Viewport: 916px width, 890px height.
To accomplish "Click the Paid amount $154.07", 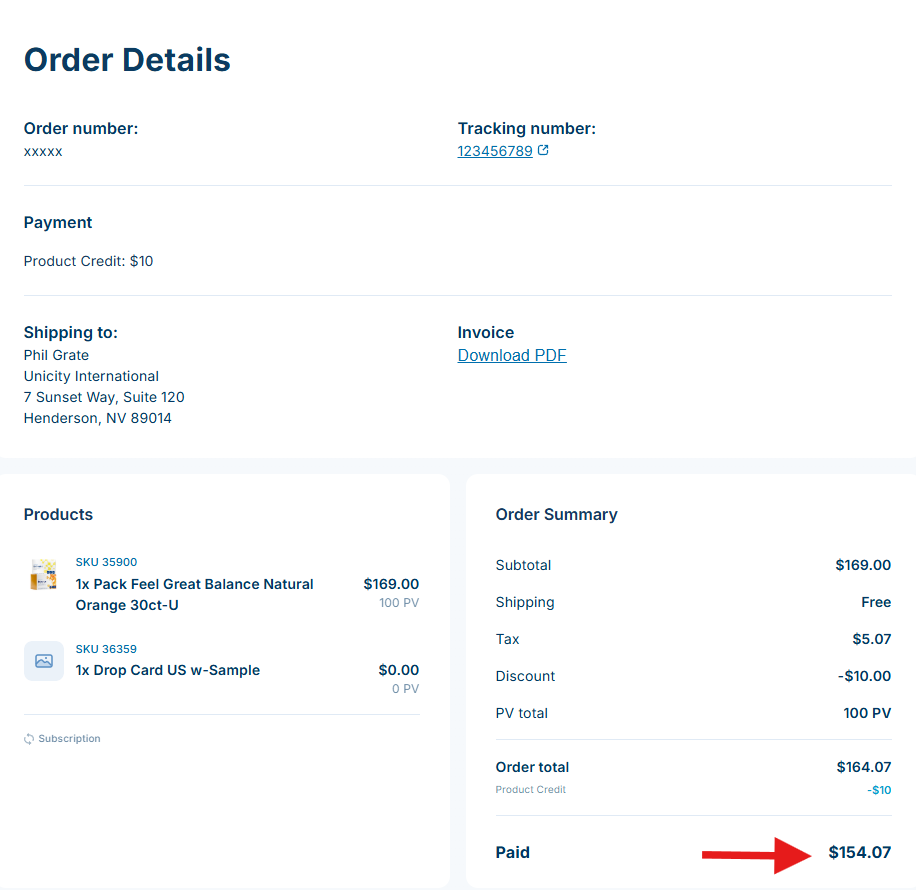I will (x=859, y=853).
